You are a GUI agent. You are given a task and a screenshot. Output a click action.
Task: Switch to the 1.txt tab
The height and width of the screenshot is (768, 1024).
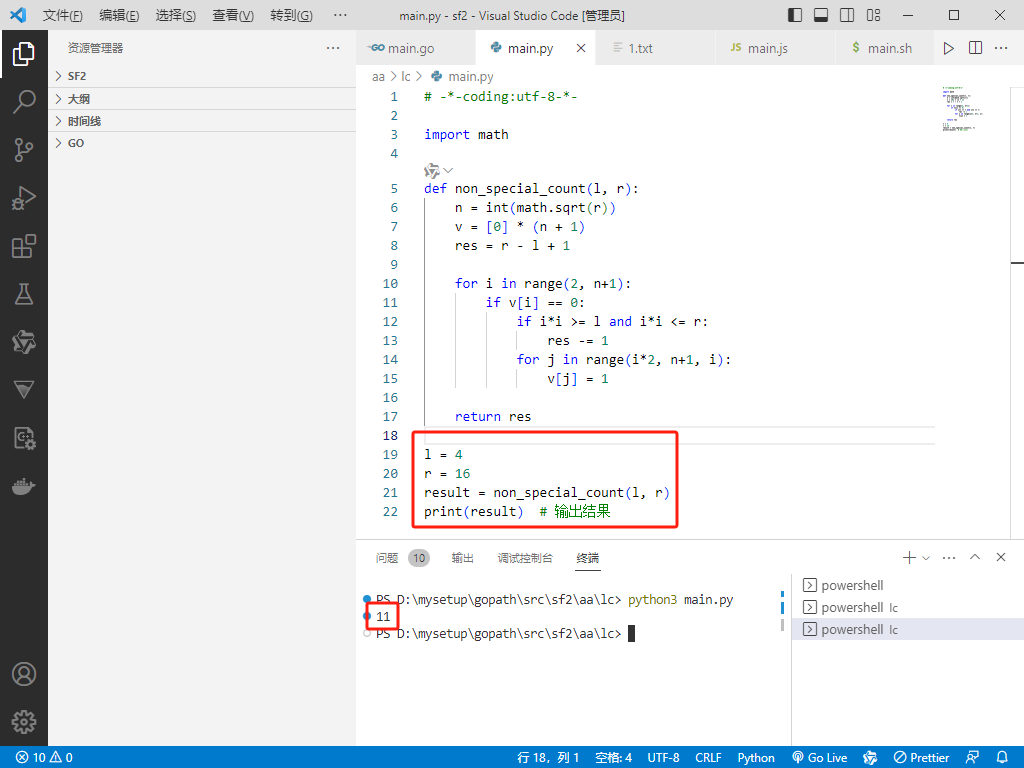click(x=654, y=48)
